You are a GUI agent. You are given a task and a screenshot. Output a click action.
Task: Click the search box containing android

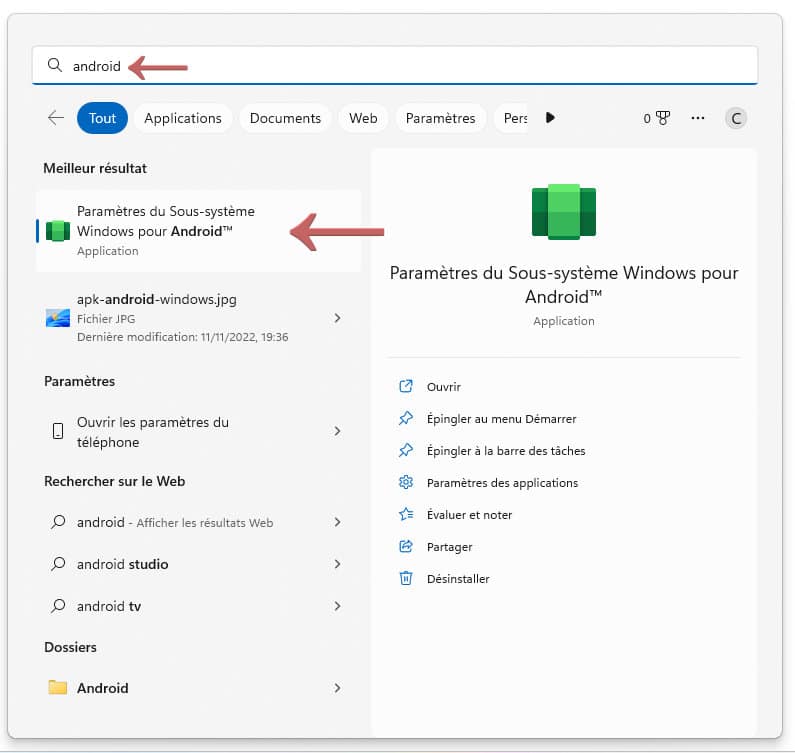[x=395, y=65]
